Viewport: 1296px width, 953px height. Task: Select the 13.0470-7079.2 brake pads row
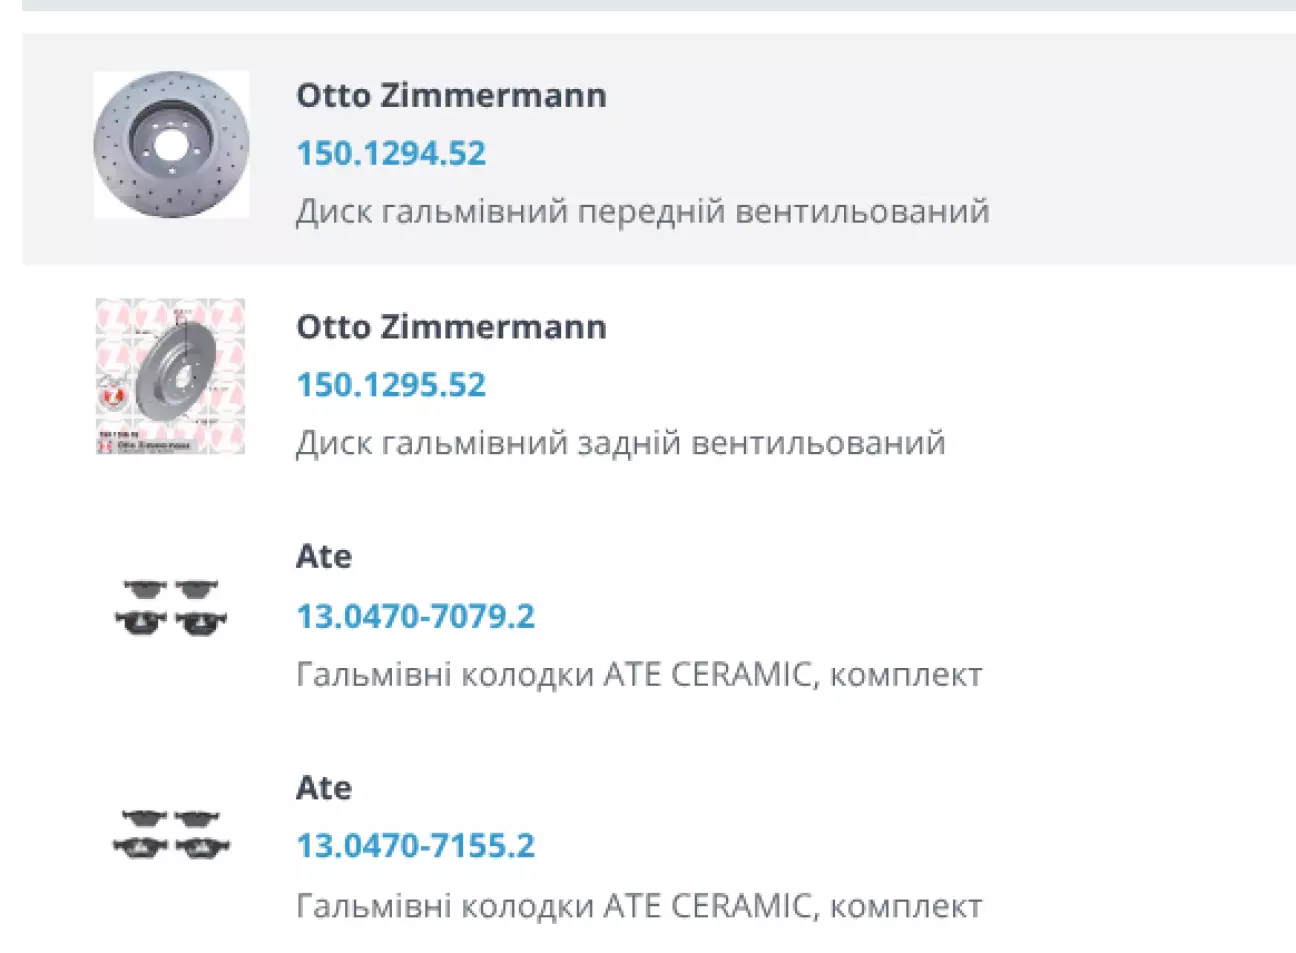[659, 611]
